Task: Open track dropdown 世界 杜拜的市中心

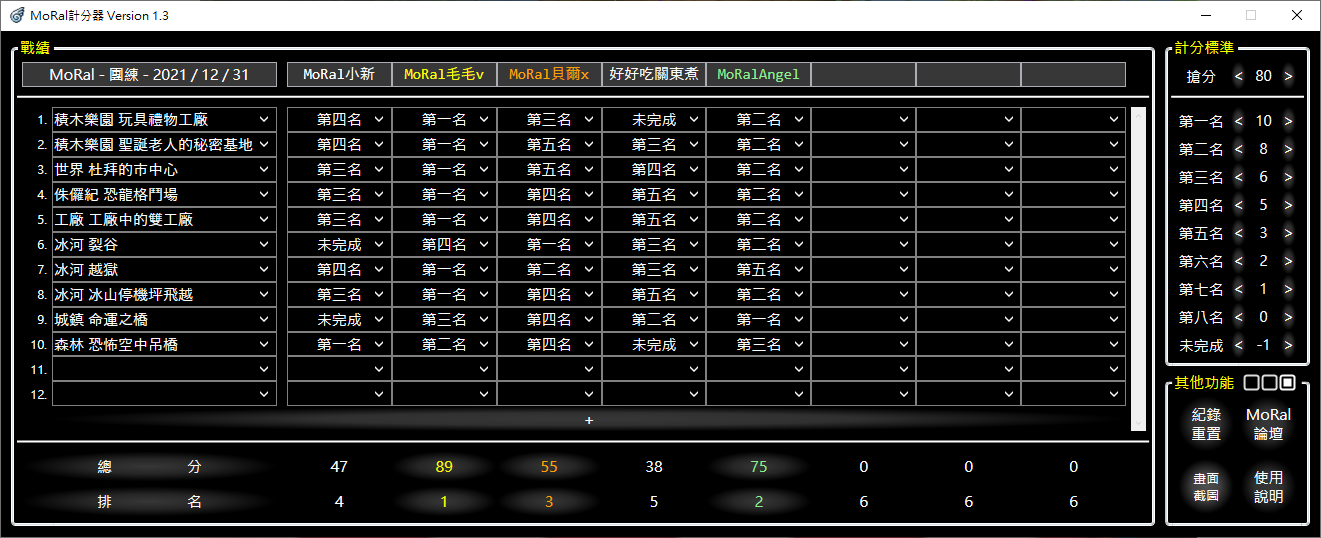Action: 164,169
